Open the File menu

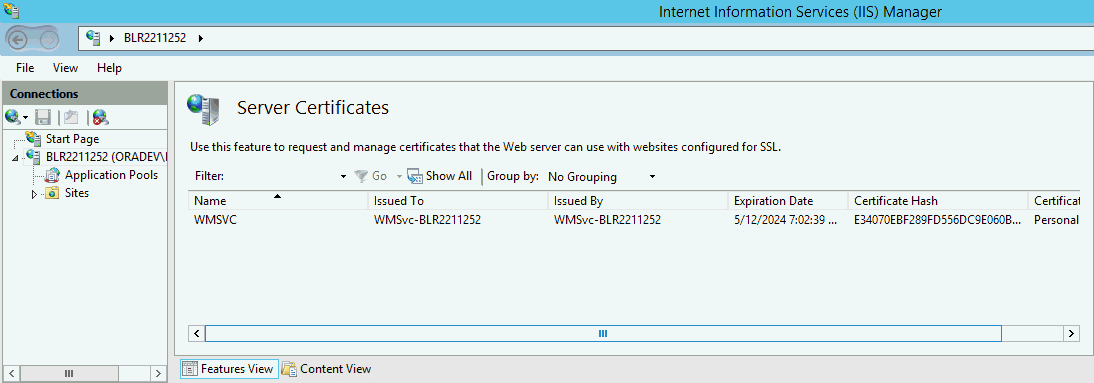(25, 68)
